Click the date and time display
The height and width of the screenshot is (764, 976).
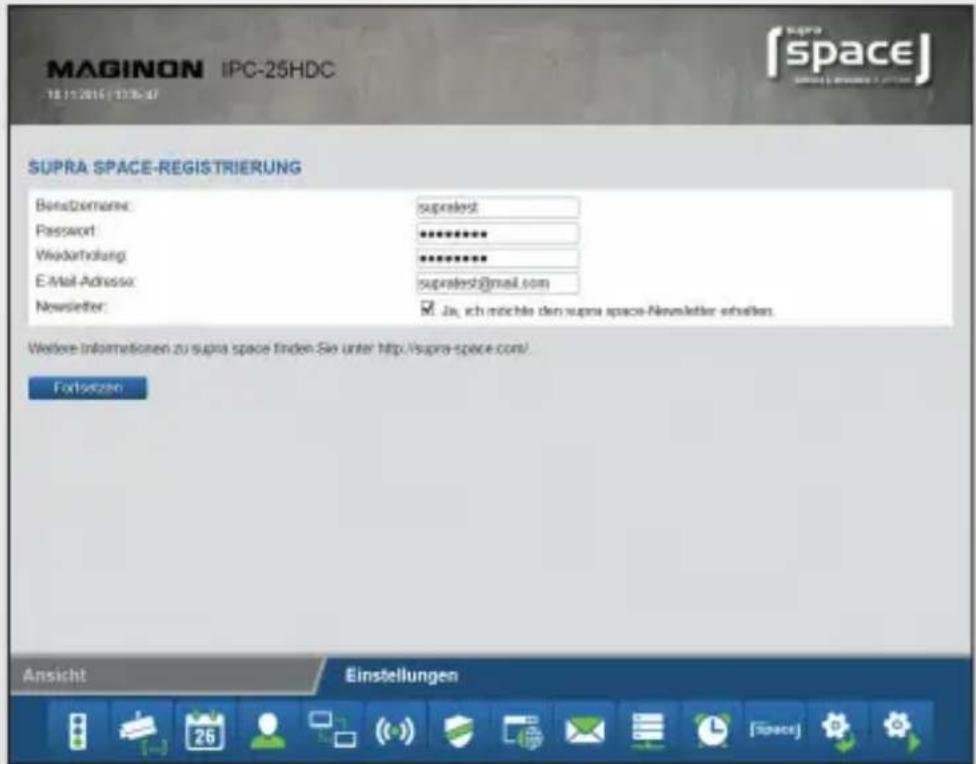(x=103, y=95)
